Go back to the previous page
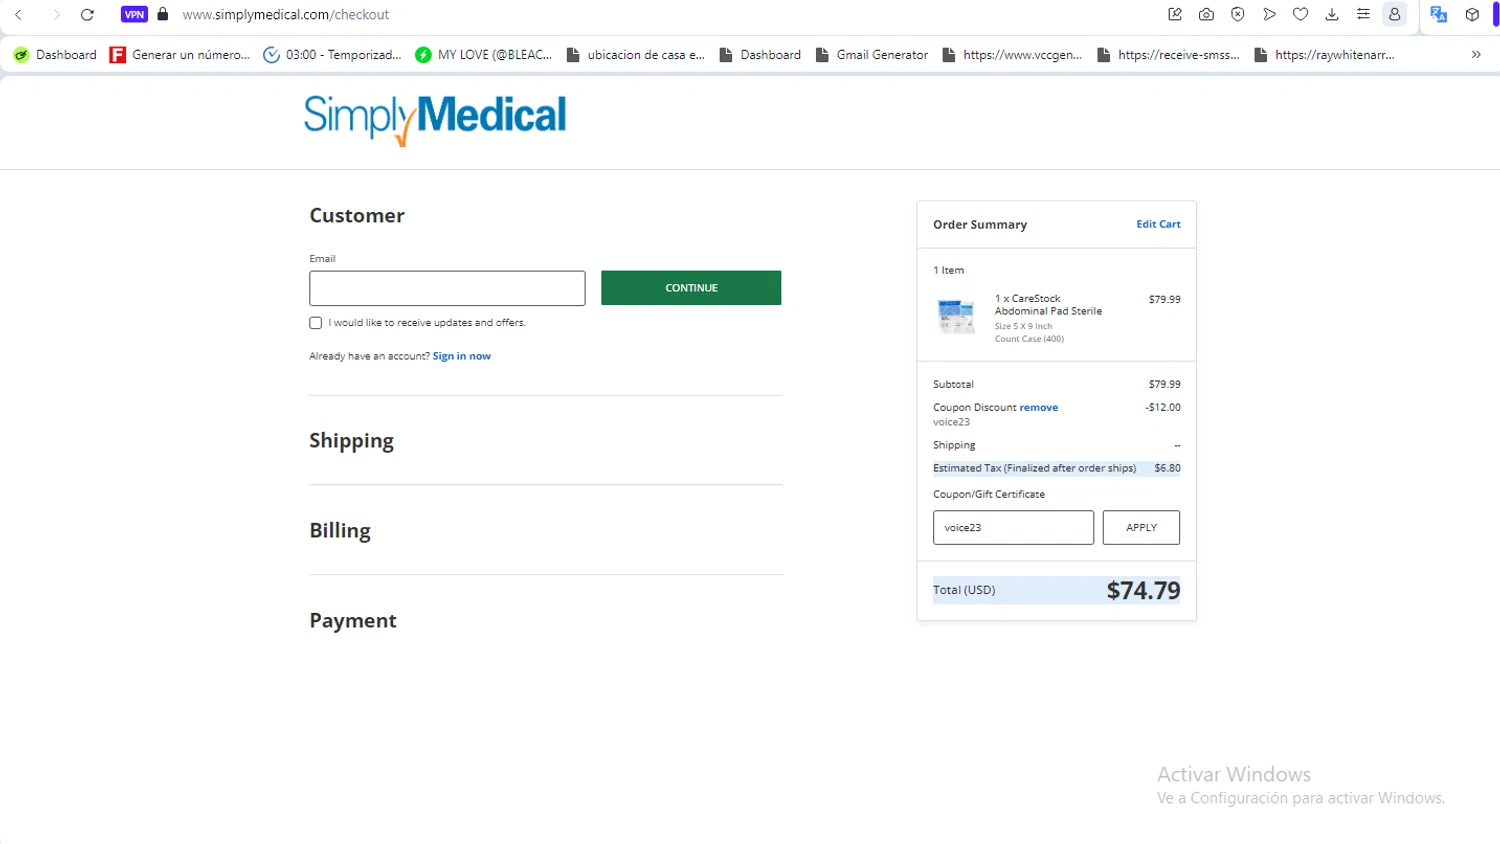1500x844 pixels. [19, 15]
